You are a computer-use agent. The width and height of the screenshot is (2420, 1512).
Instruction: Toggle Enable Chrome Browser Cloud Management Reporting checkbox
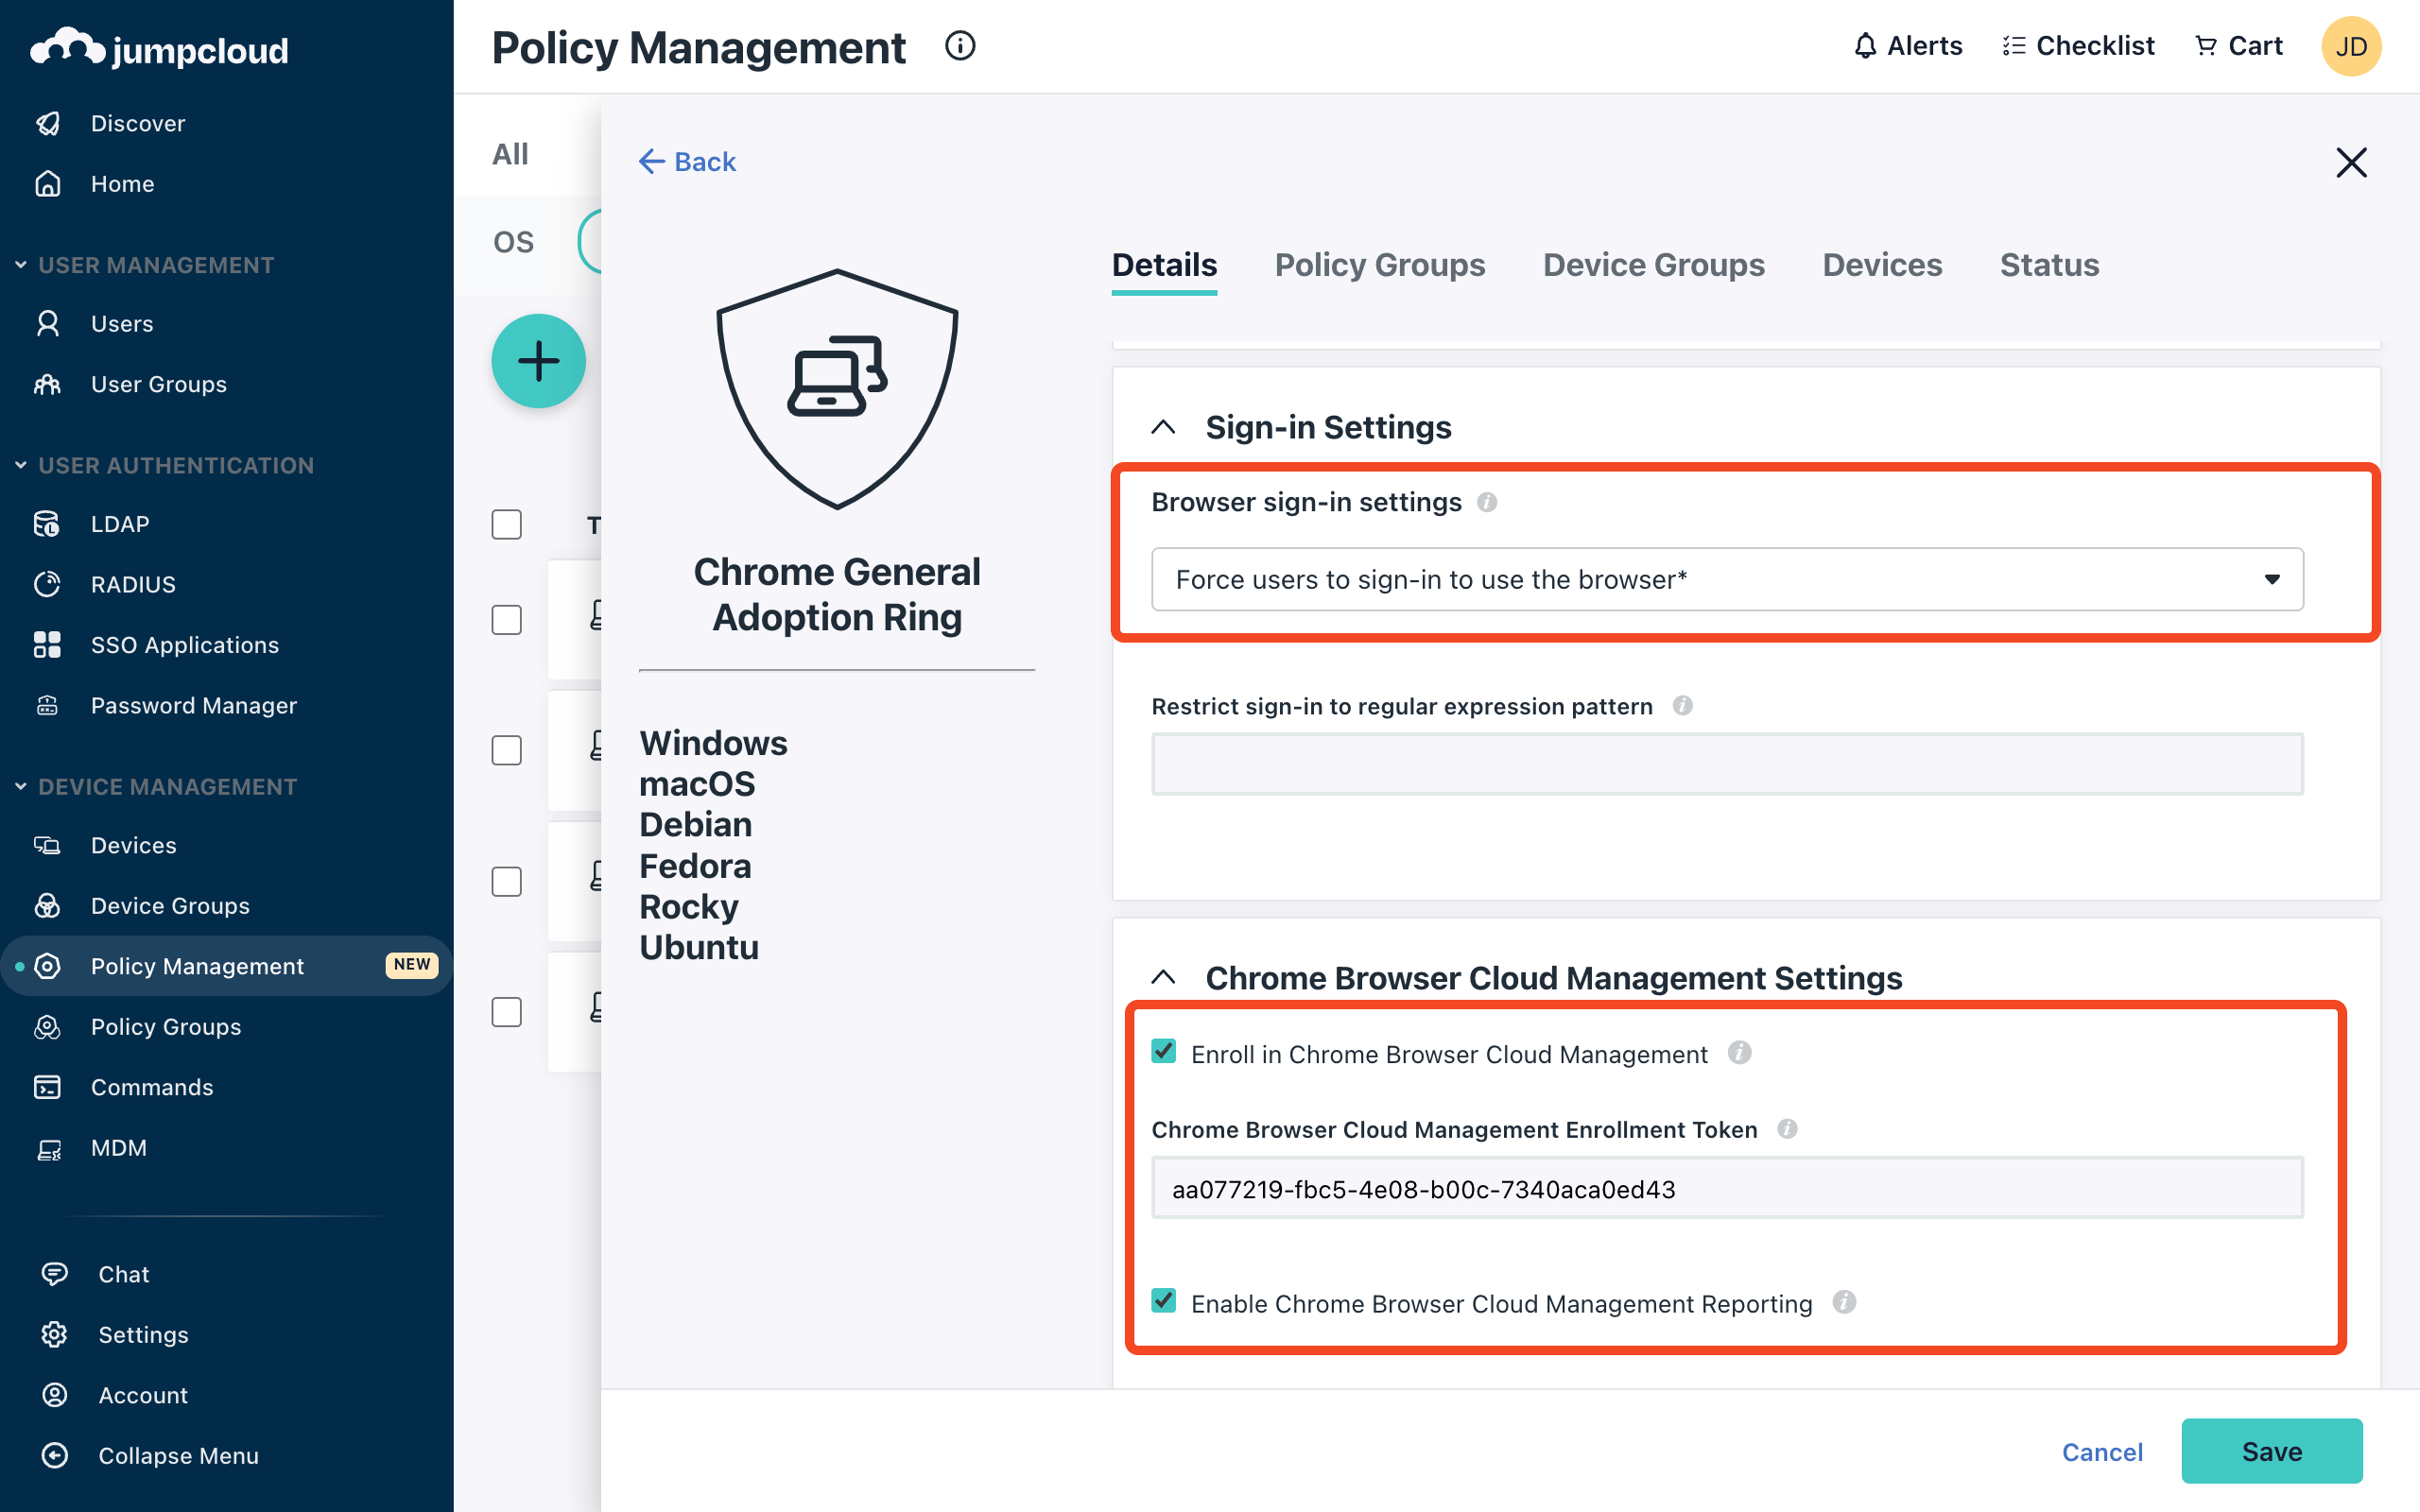pos(1163,1301)
